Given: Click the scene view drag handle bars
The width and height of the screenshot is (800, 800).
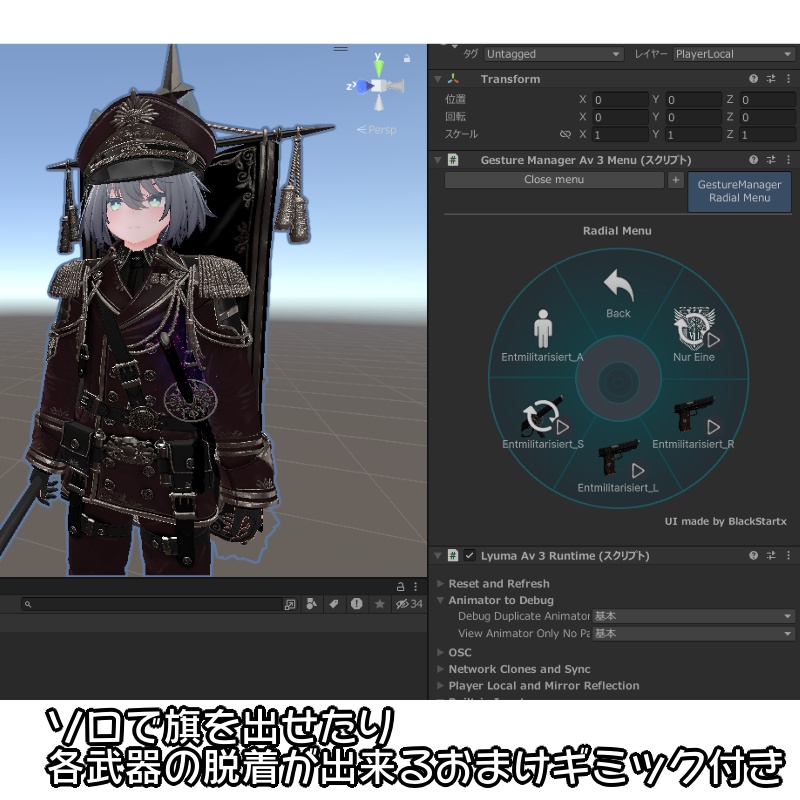Looking at the screenshot, I should (x=341, y=49).
